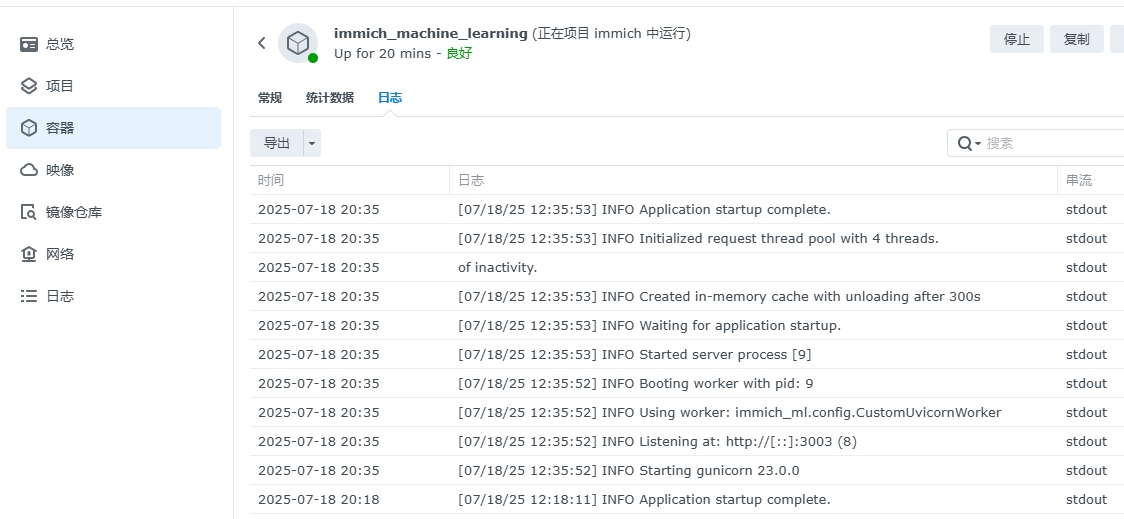The height and width of the screenshot is (519, 1124).
Task: Open 网络 in the sidebar menu
Action: point(113,254)
